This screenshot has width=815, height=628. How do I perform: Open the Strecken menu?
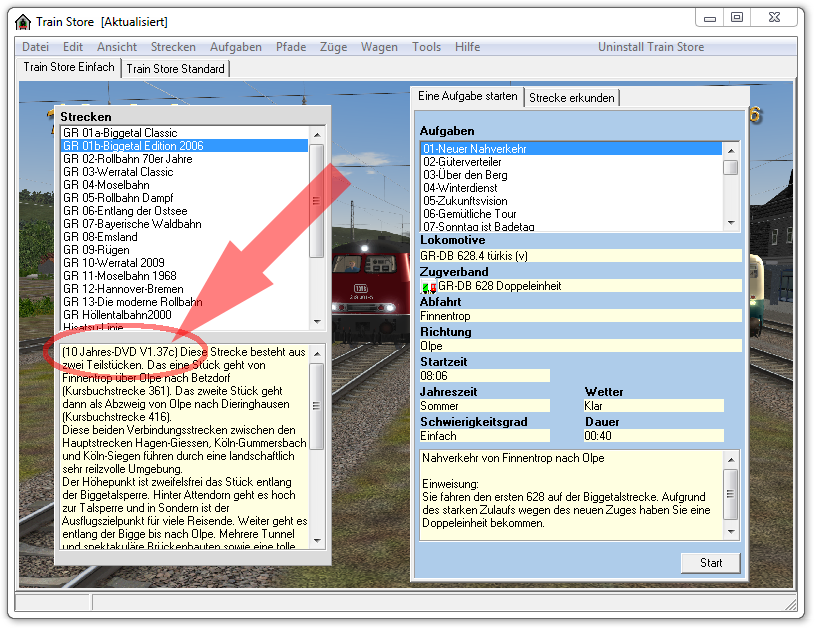click(x=173, y=47)
